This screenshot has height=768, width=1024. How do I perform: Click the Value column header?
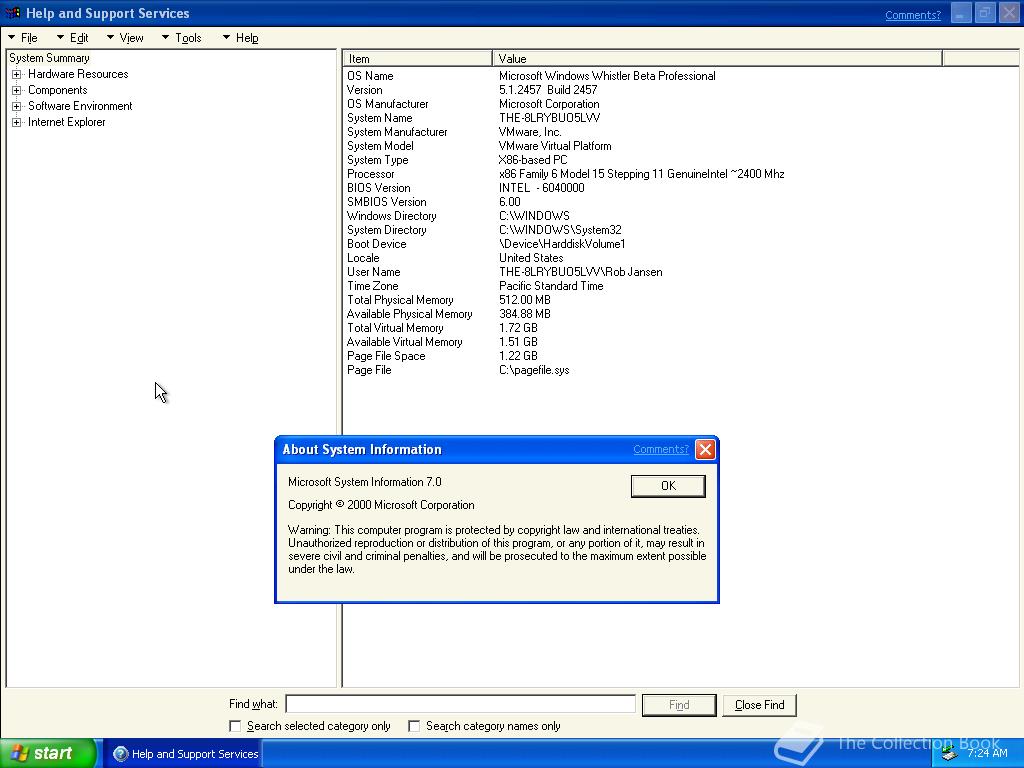(717, 59)
